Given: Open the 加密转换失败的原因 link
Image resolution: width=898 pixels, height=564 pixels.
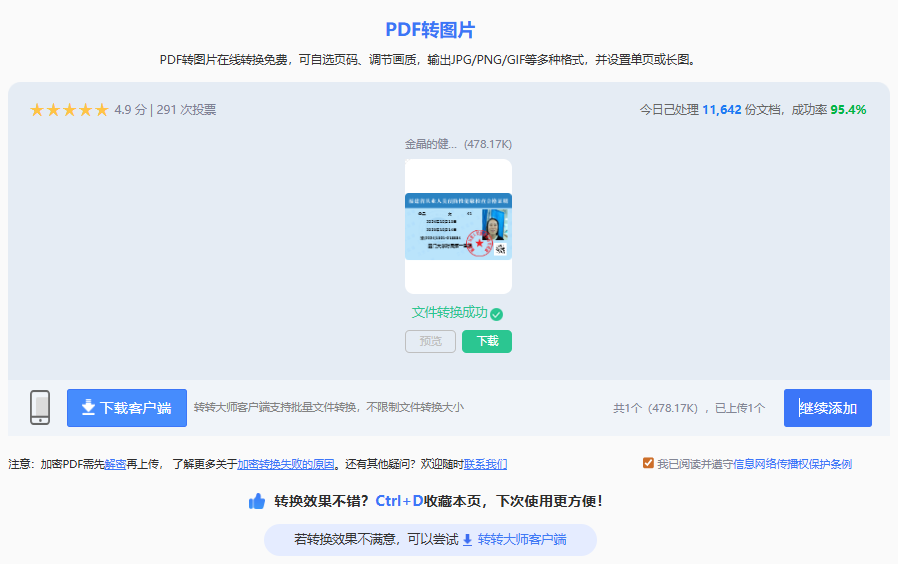Looking at the screenshot, I should (x=286, y=464).
